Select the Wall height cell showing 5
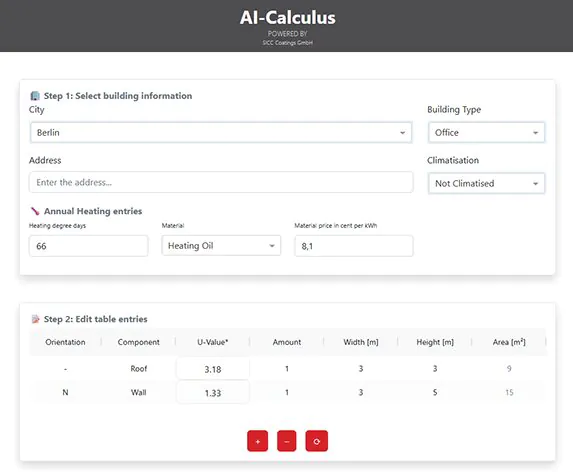Image resolution: width=573 pixels, height=472 pixels. point(435,392)
